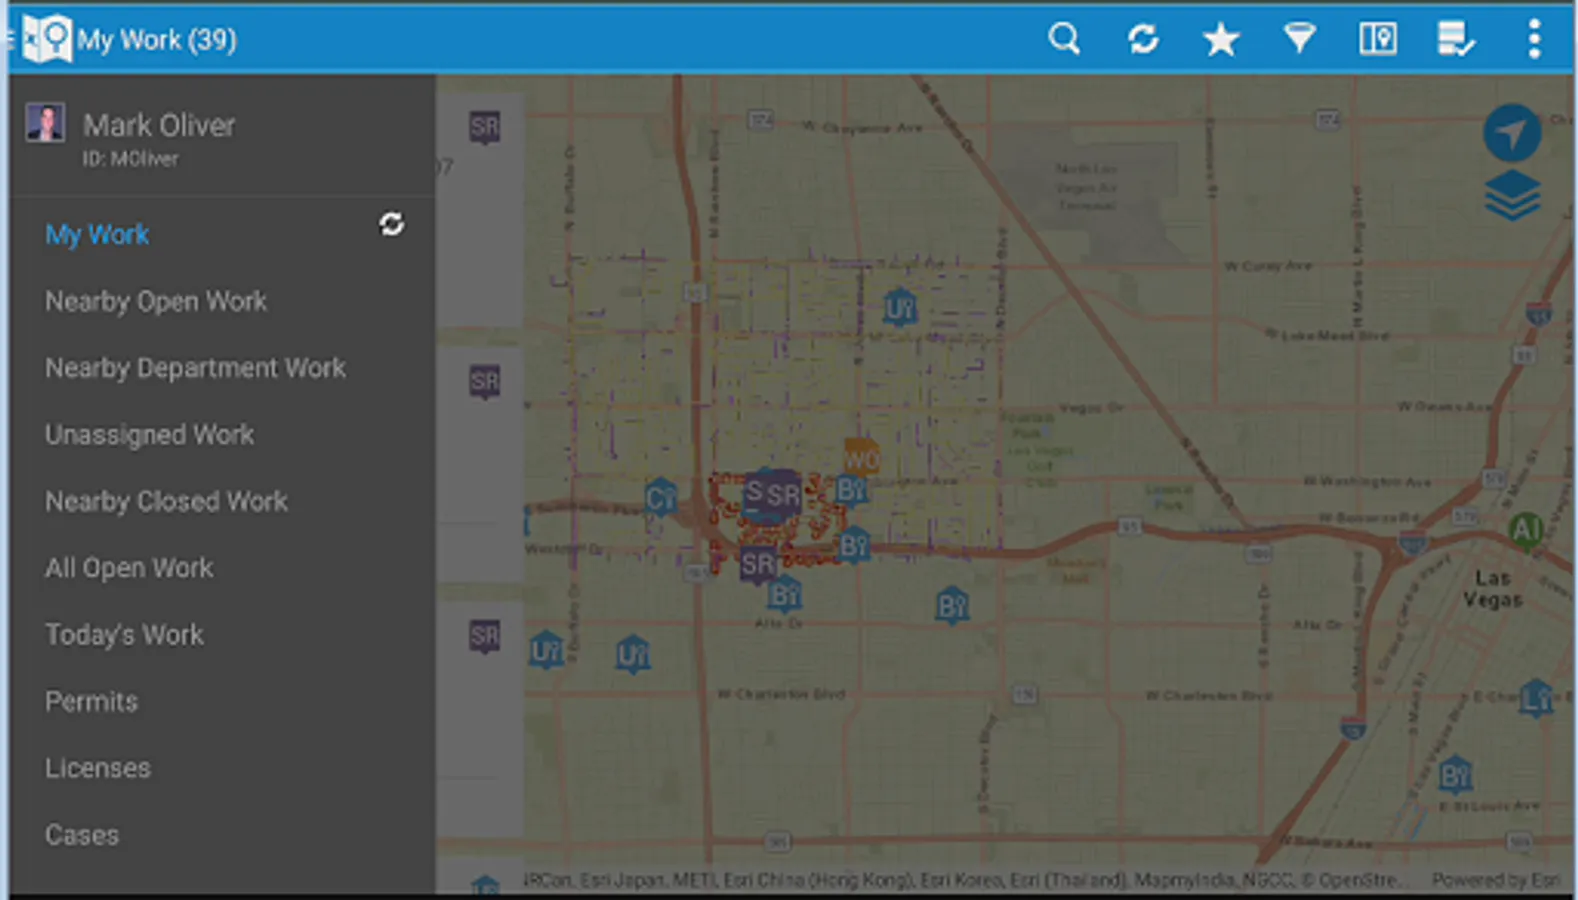Open Nearby Open Work
This screenshot has width=1578, height=900.
156,302
